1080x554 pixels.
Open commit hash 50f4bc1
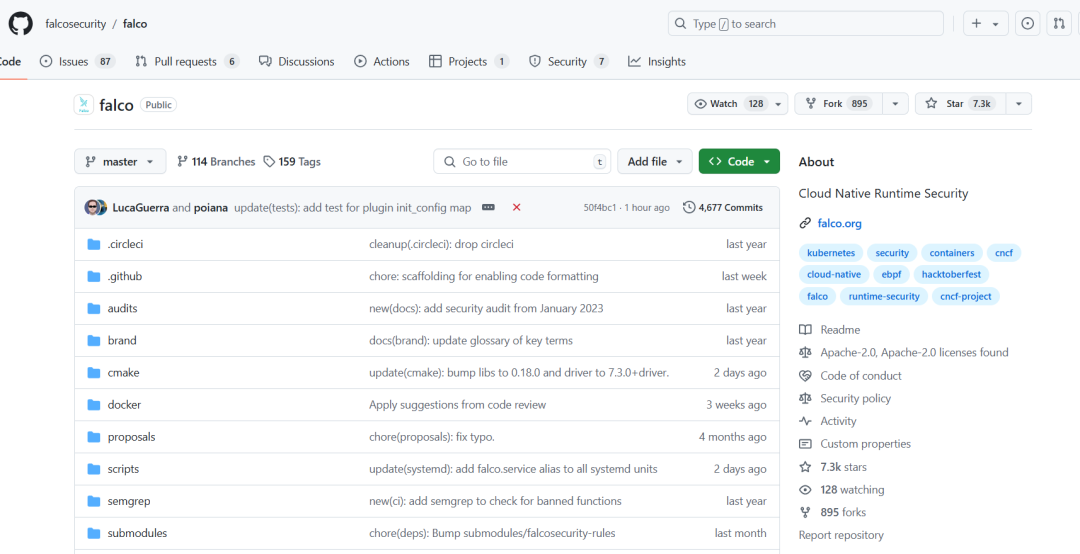[x=602, y=207]
